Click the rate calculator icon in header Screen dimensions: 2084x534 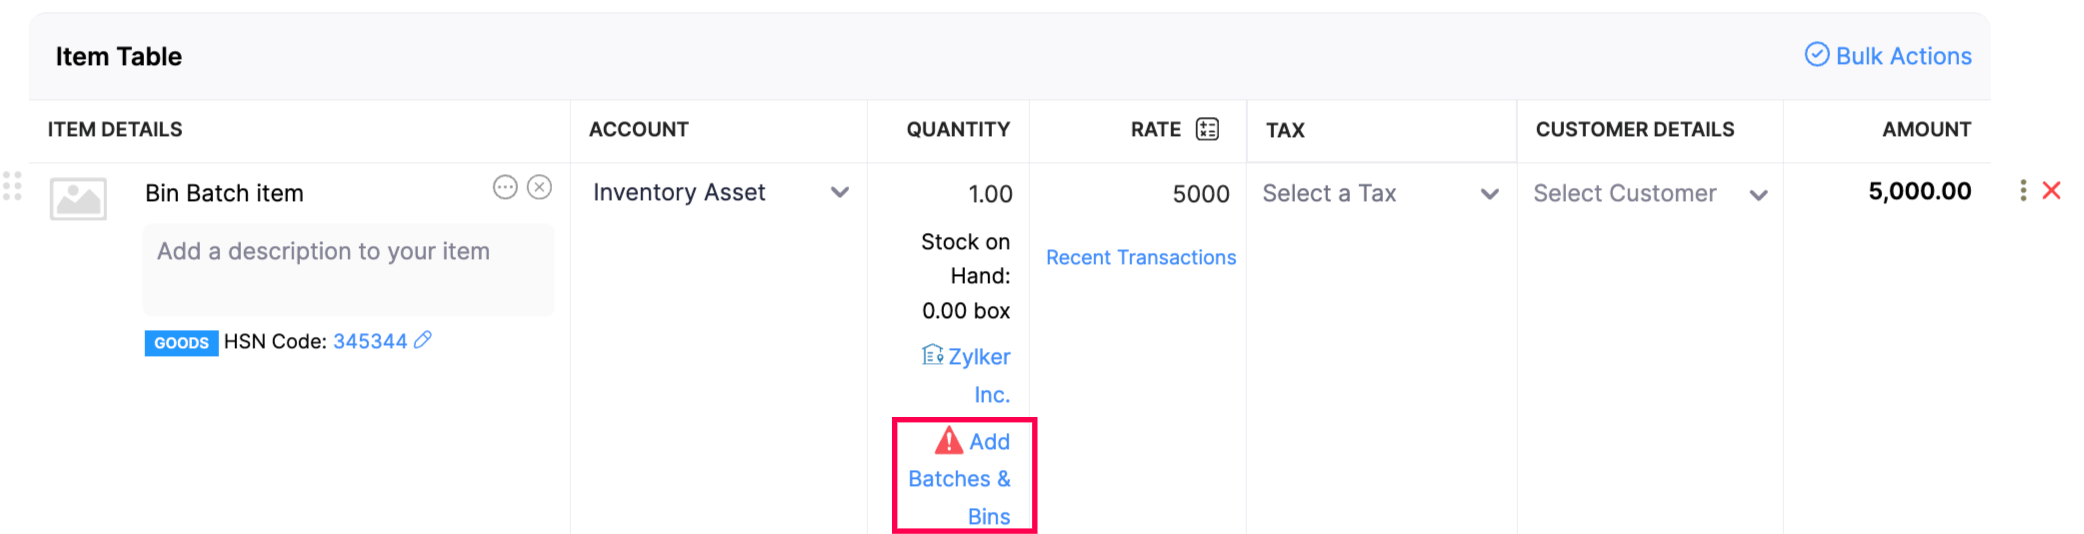tap(1207, 129)
